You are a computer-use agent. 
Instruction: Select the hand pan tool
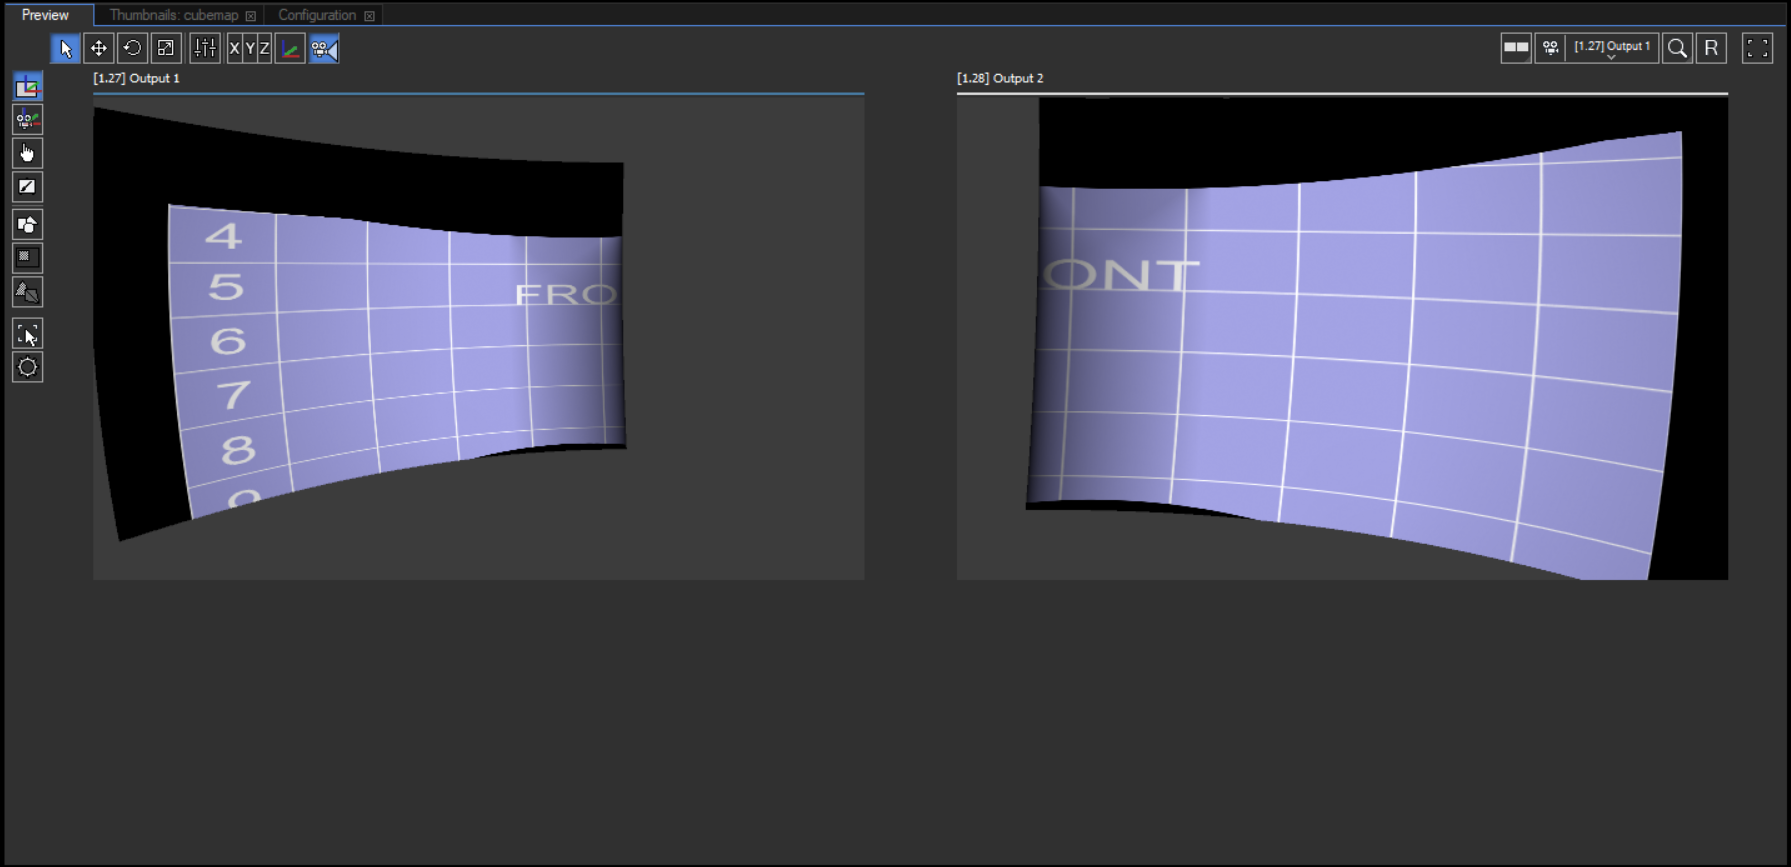pyautogui.click(x=27, y=153)
